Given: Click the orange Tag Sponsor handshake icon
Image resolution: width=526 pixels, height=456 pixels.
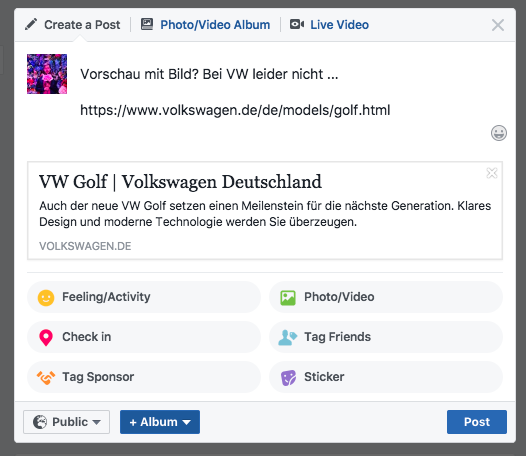Looking at the screenshot, I should 46,377.
